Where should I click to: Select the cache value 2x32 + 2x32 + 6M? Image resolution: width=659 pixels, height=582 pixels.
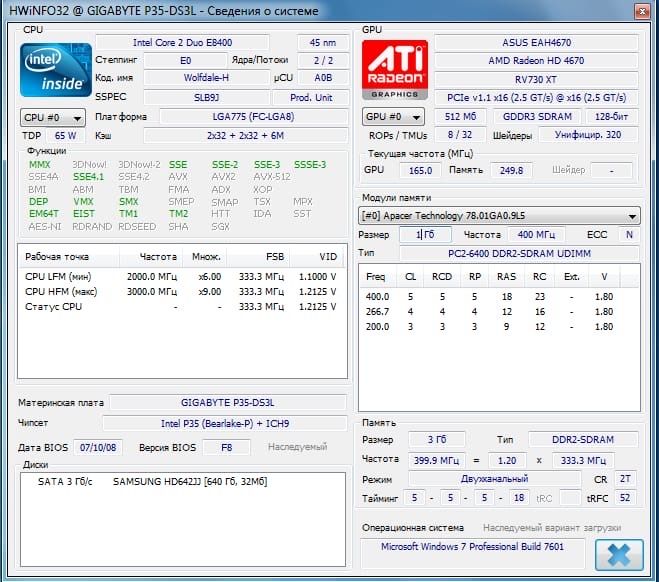pos(245,136)
